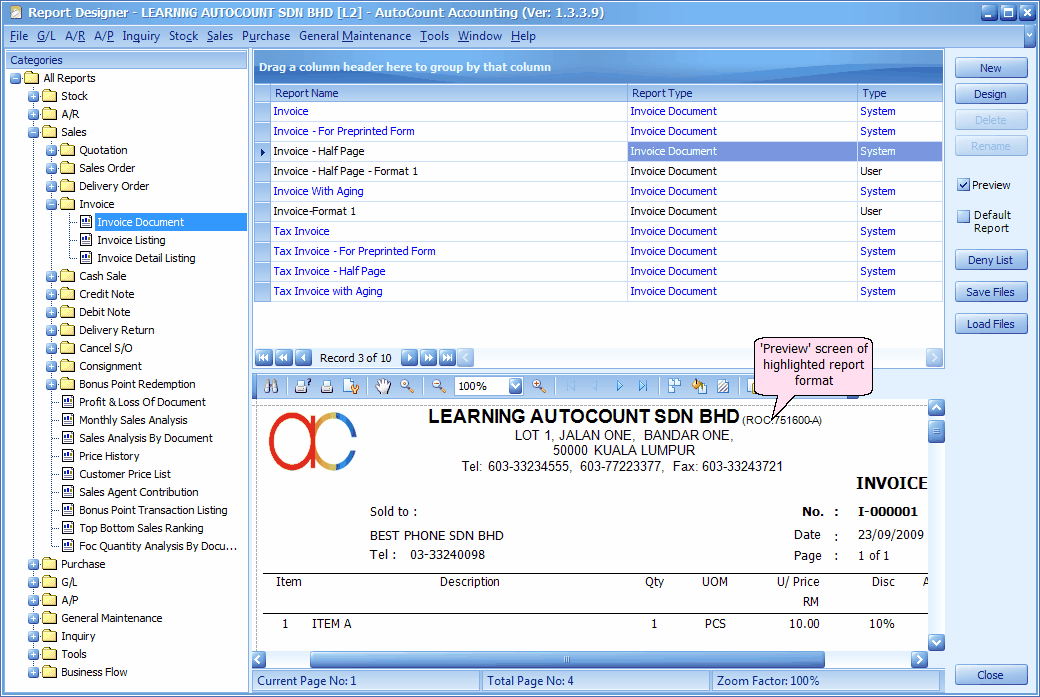Click the New button

coord(991,68)
